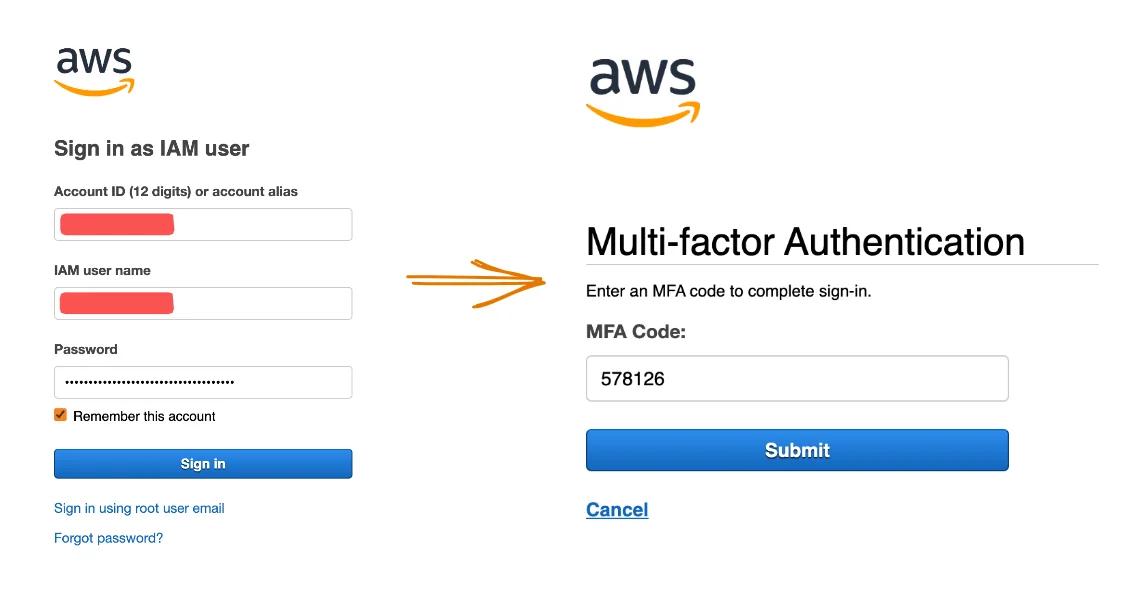1129x601 pixels.
Task: Click the Password input box
Action: coord(203,382)
